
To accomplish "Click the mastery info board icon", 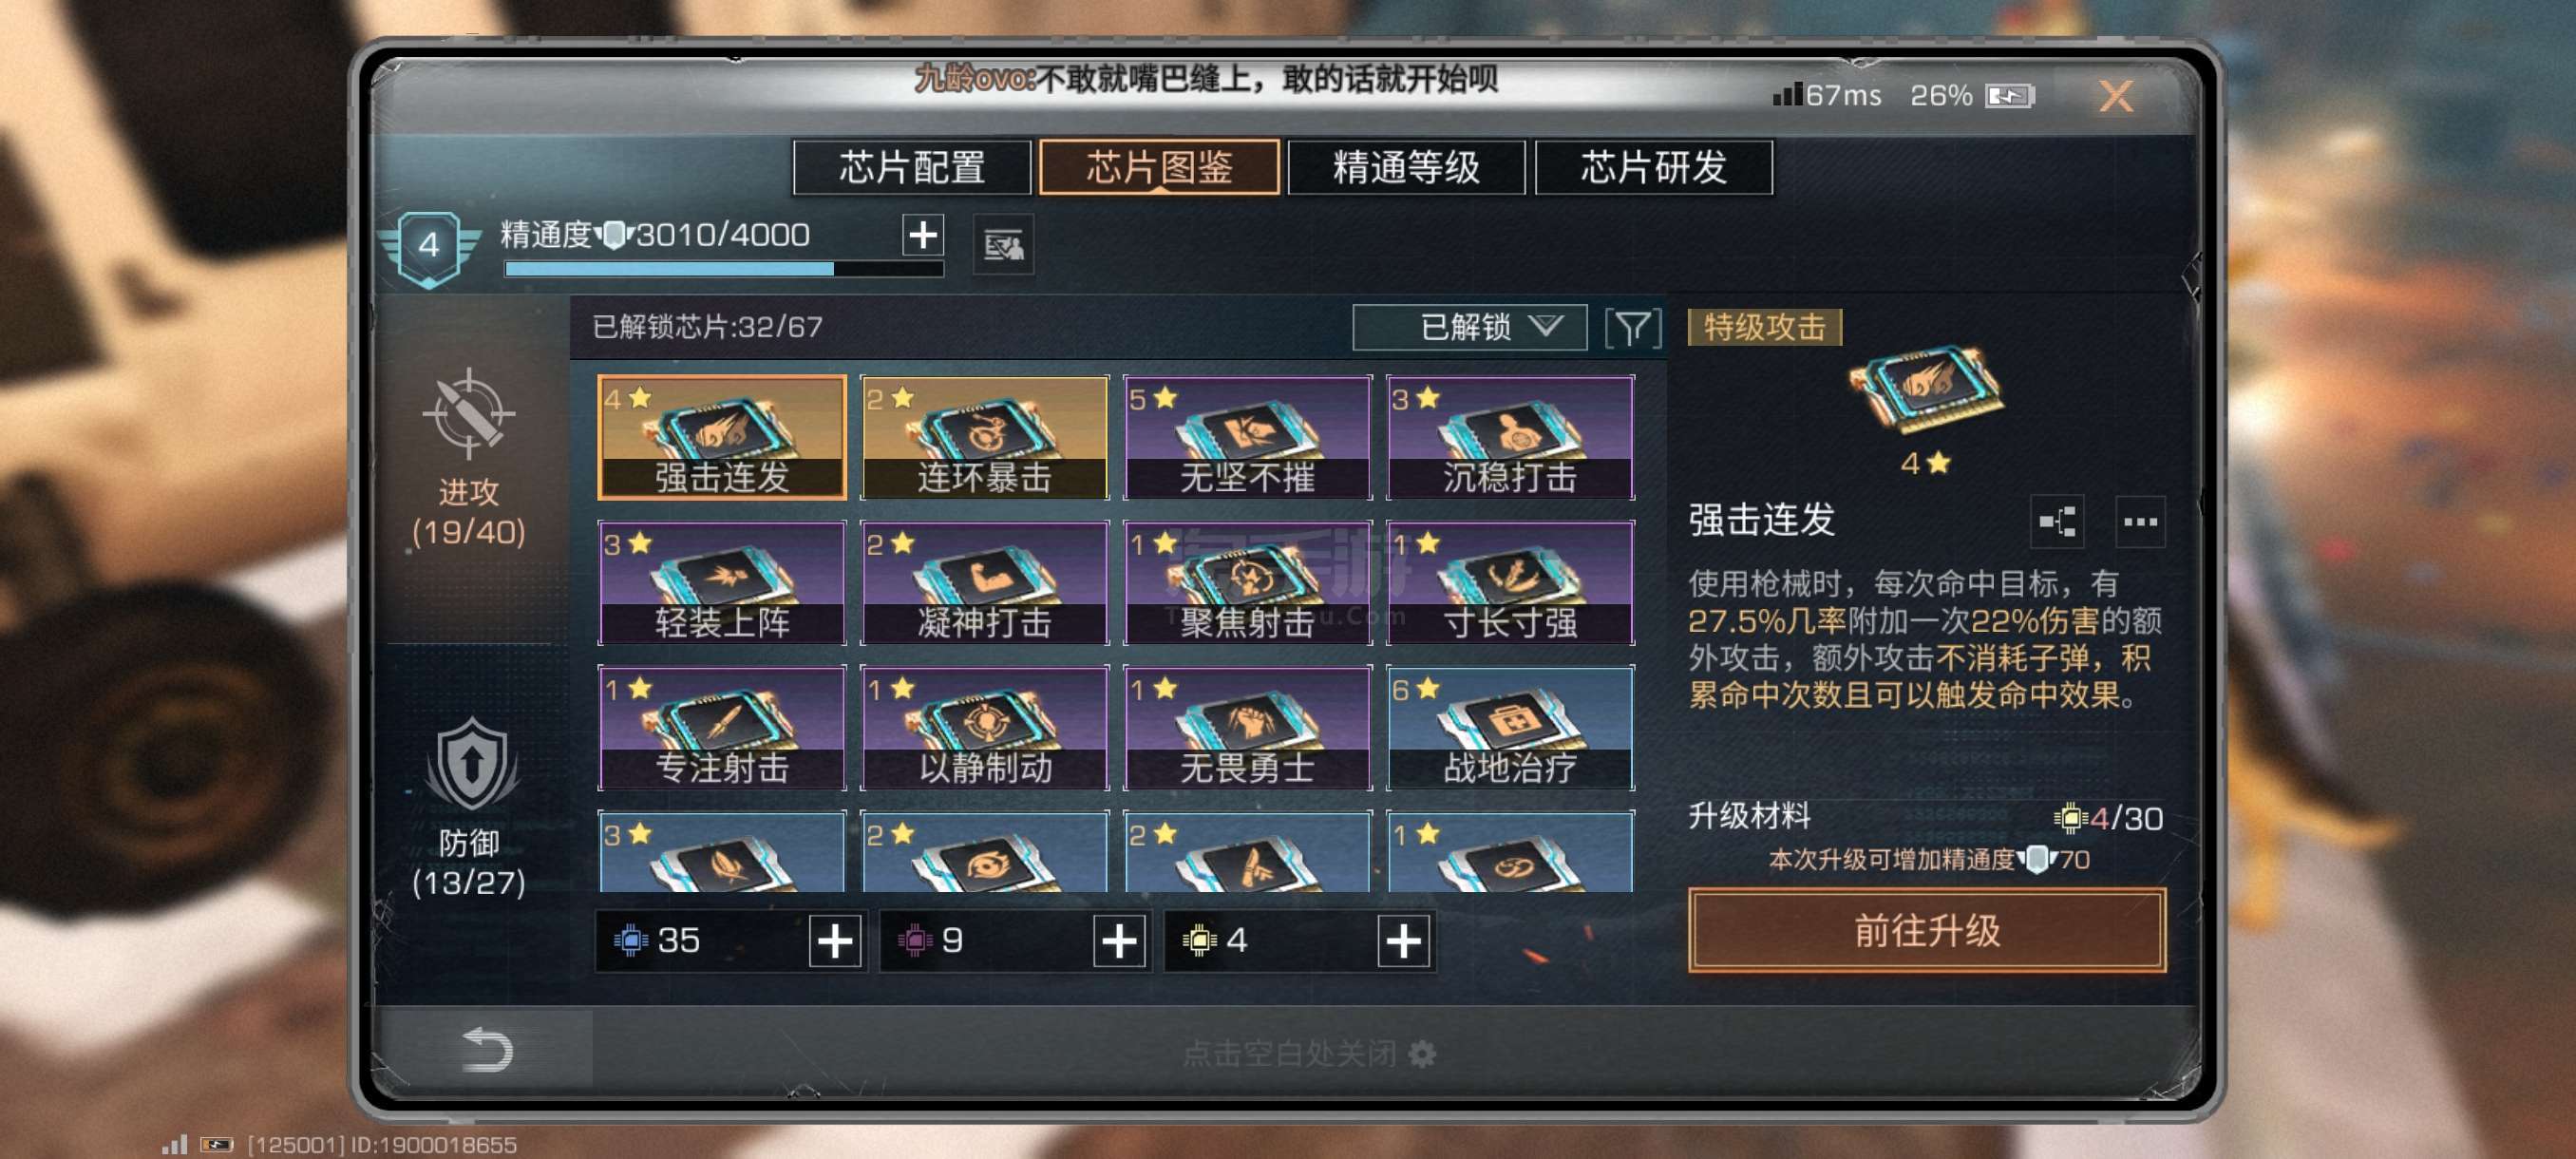I will coord(1003,243).
